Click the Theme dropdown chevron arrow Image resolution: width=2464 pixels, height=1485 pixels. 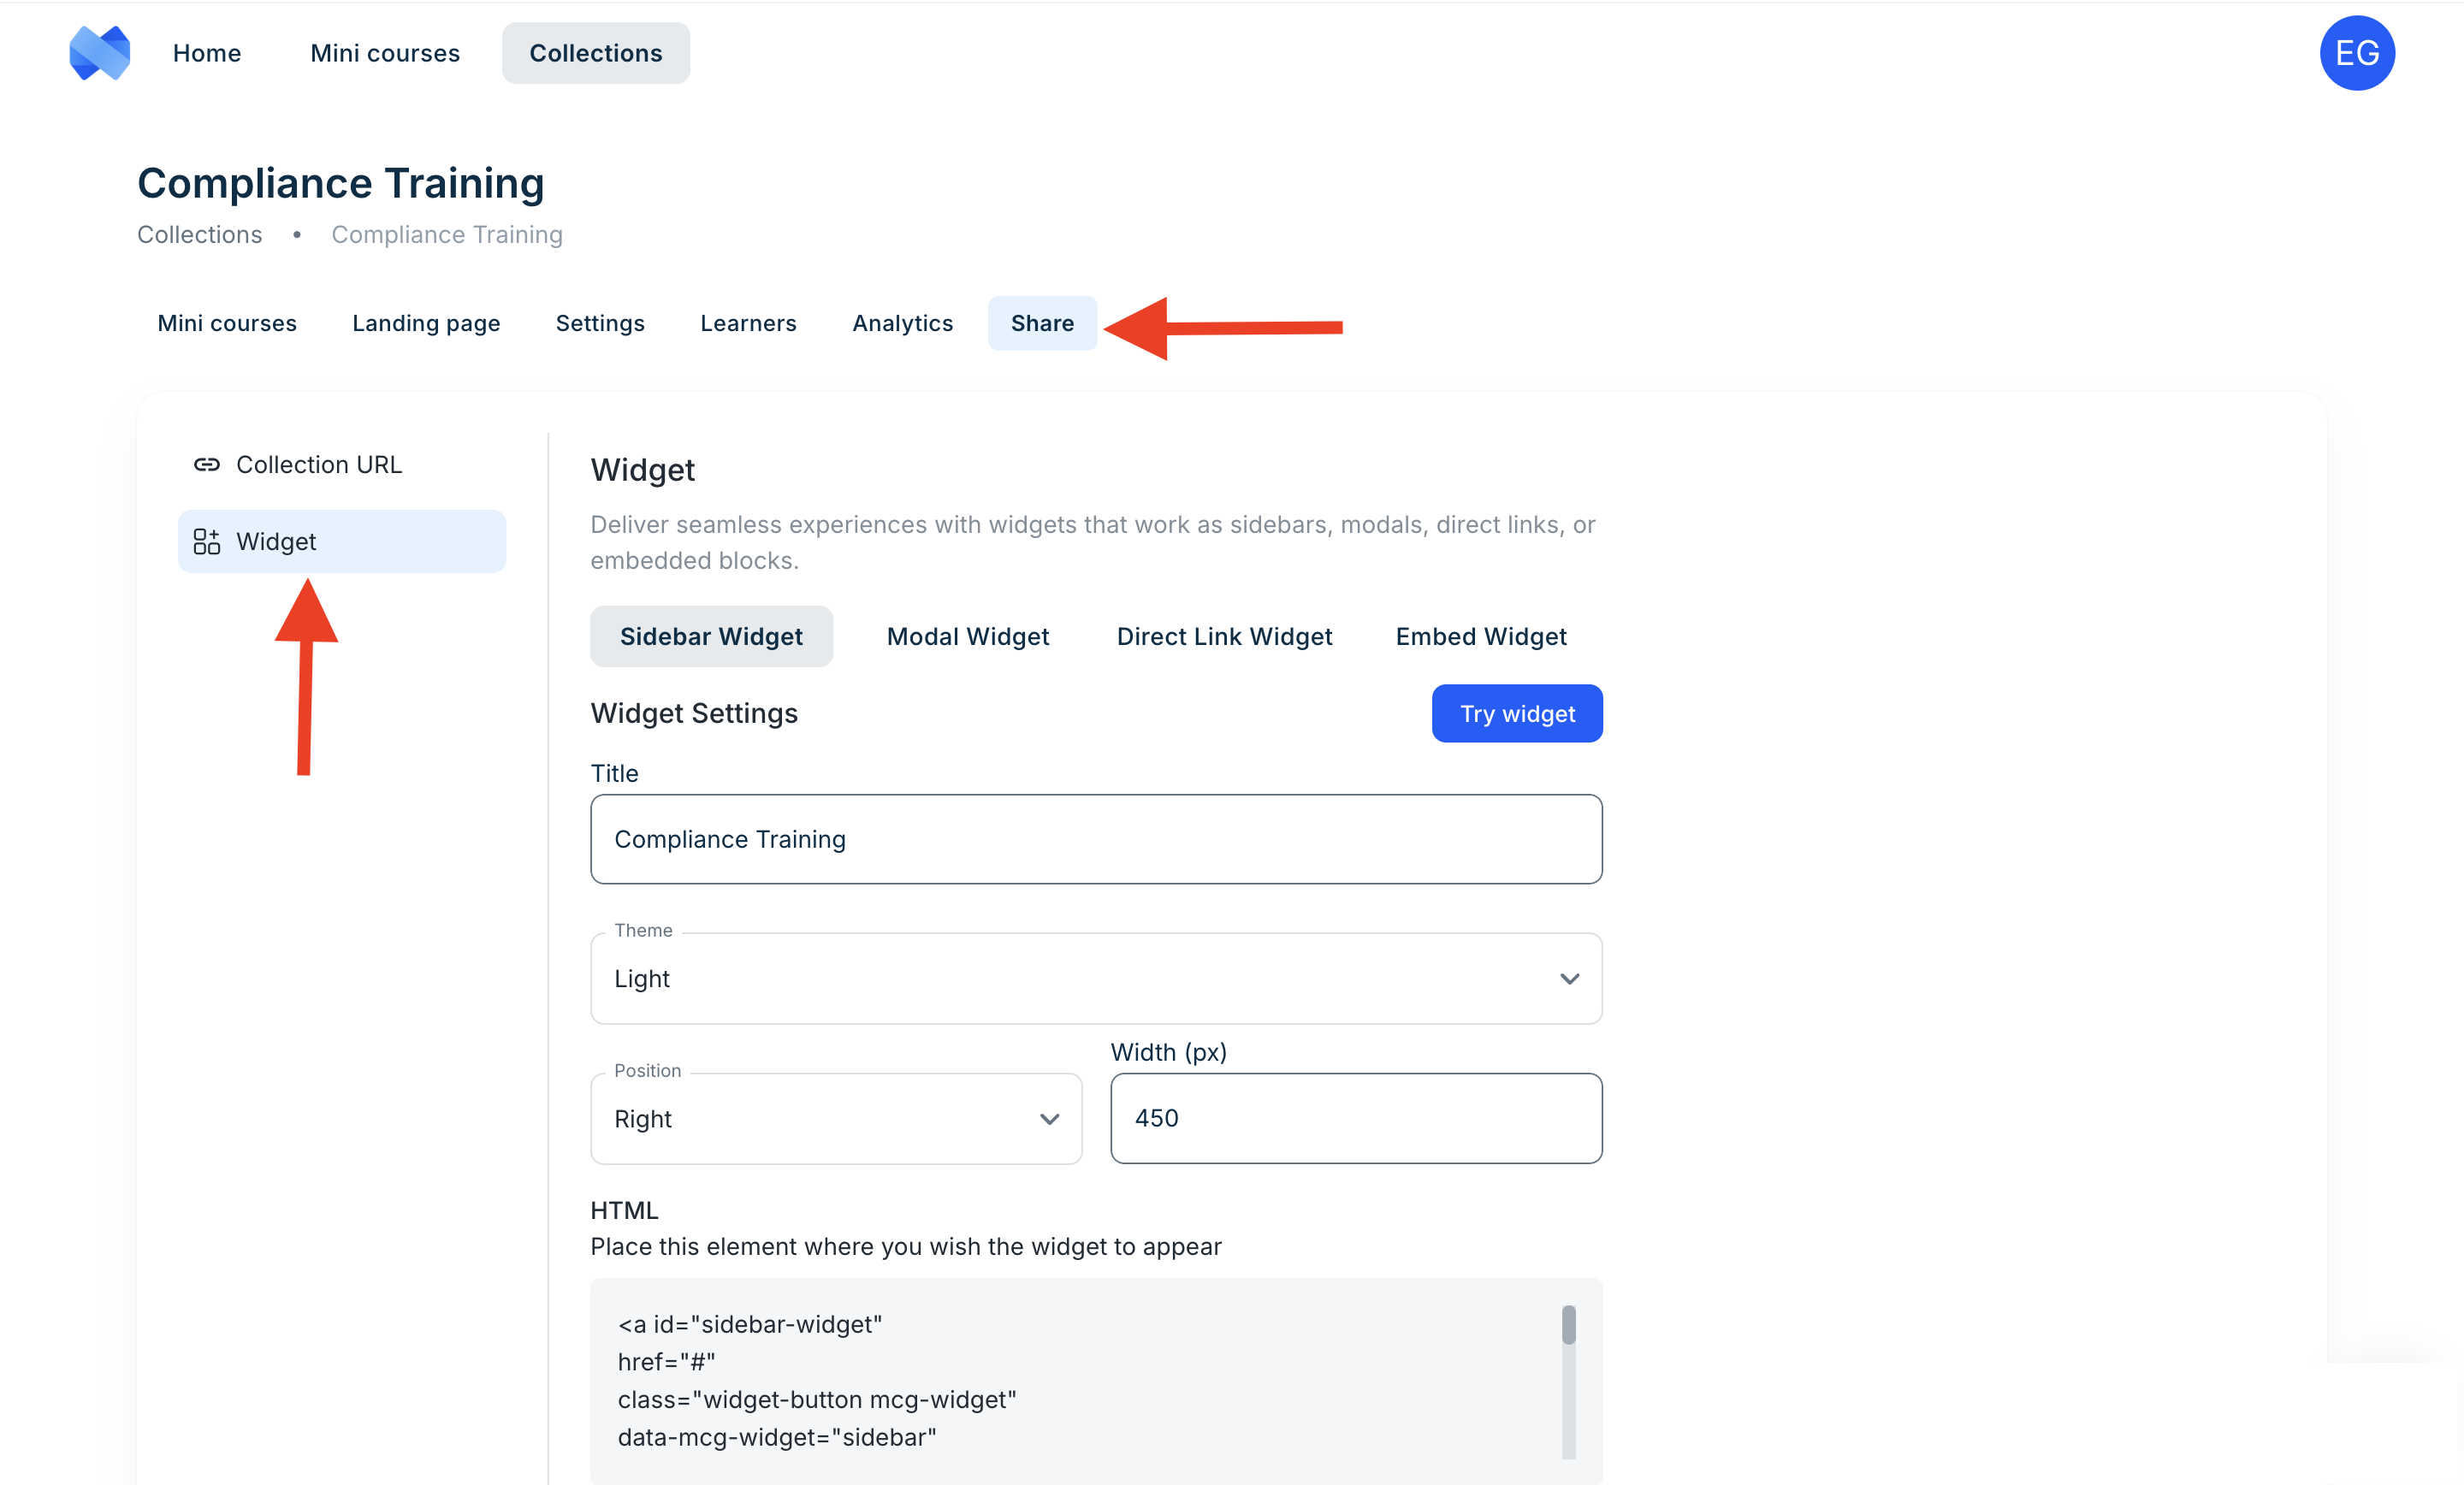tap(1569, 979)
